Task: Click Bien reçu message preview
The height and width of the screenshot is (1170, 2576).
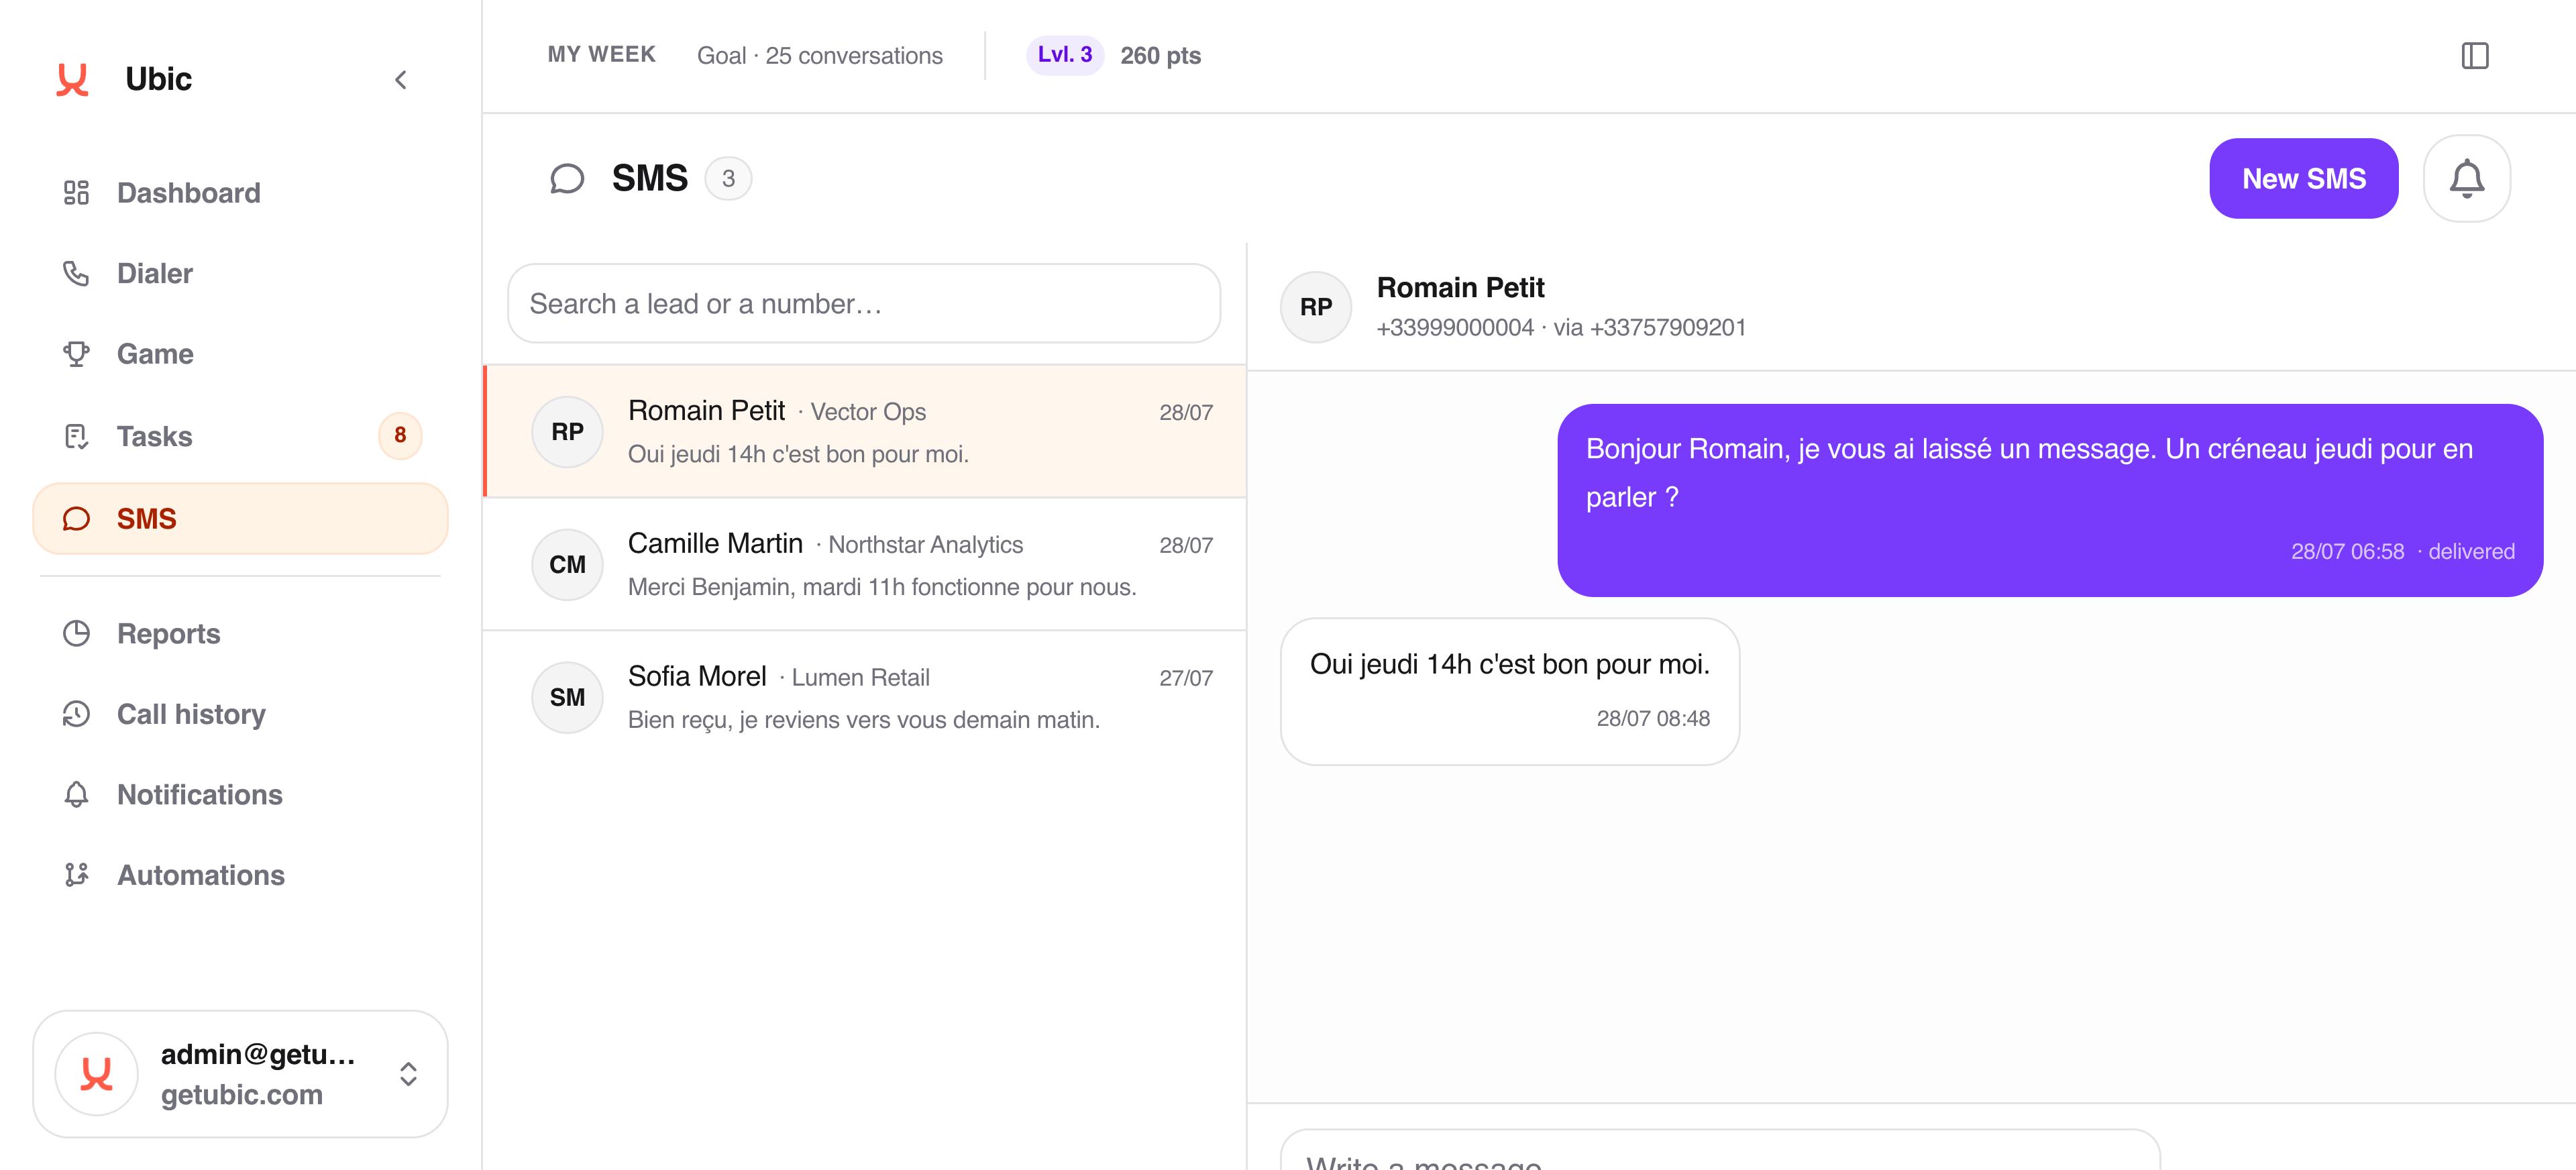Action: (x=863, y=719)
